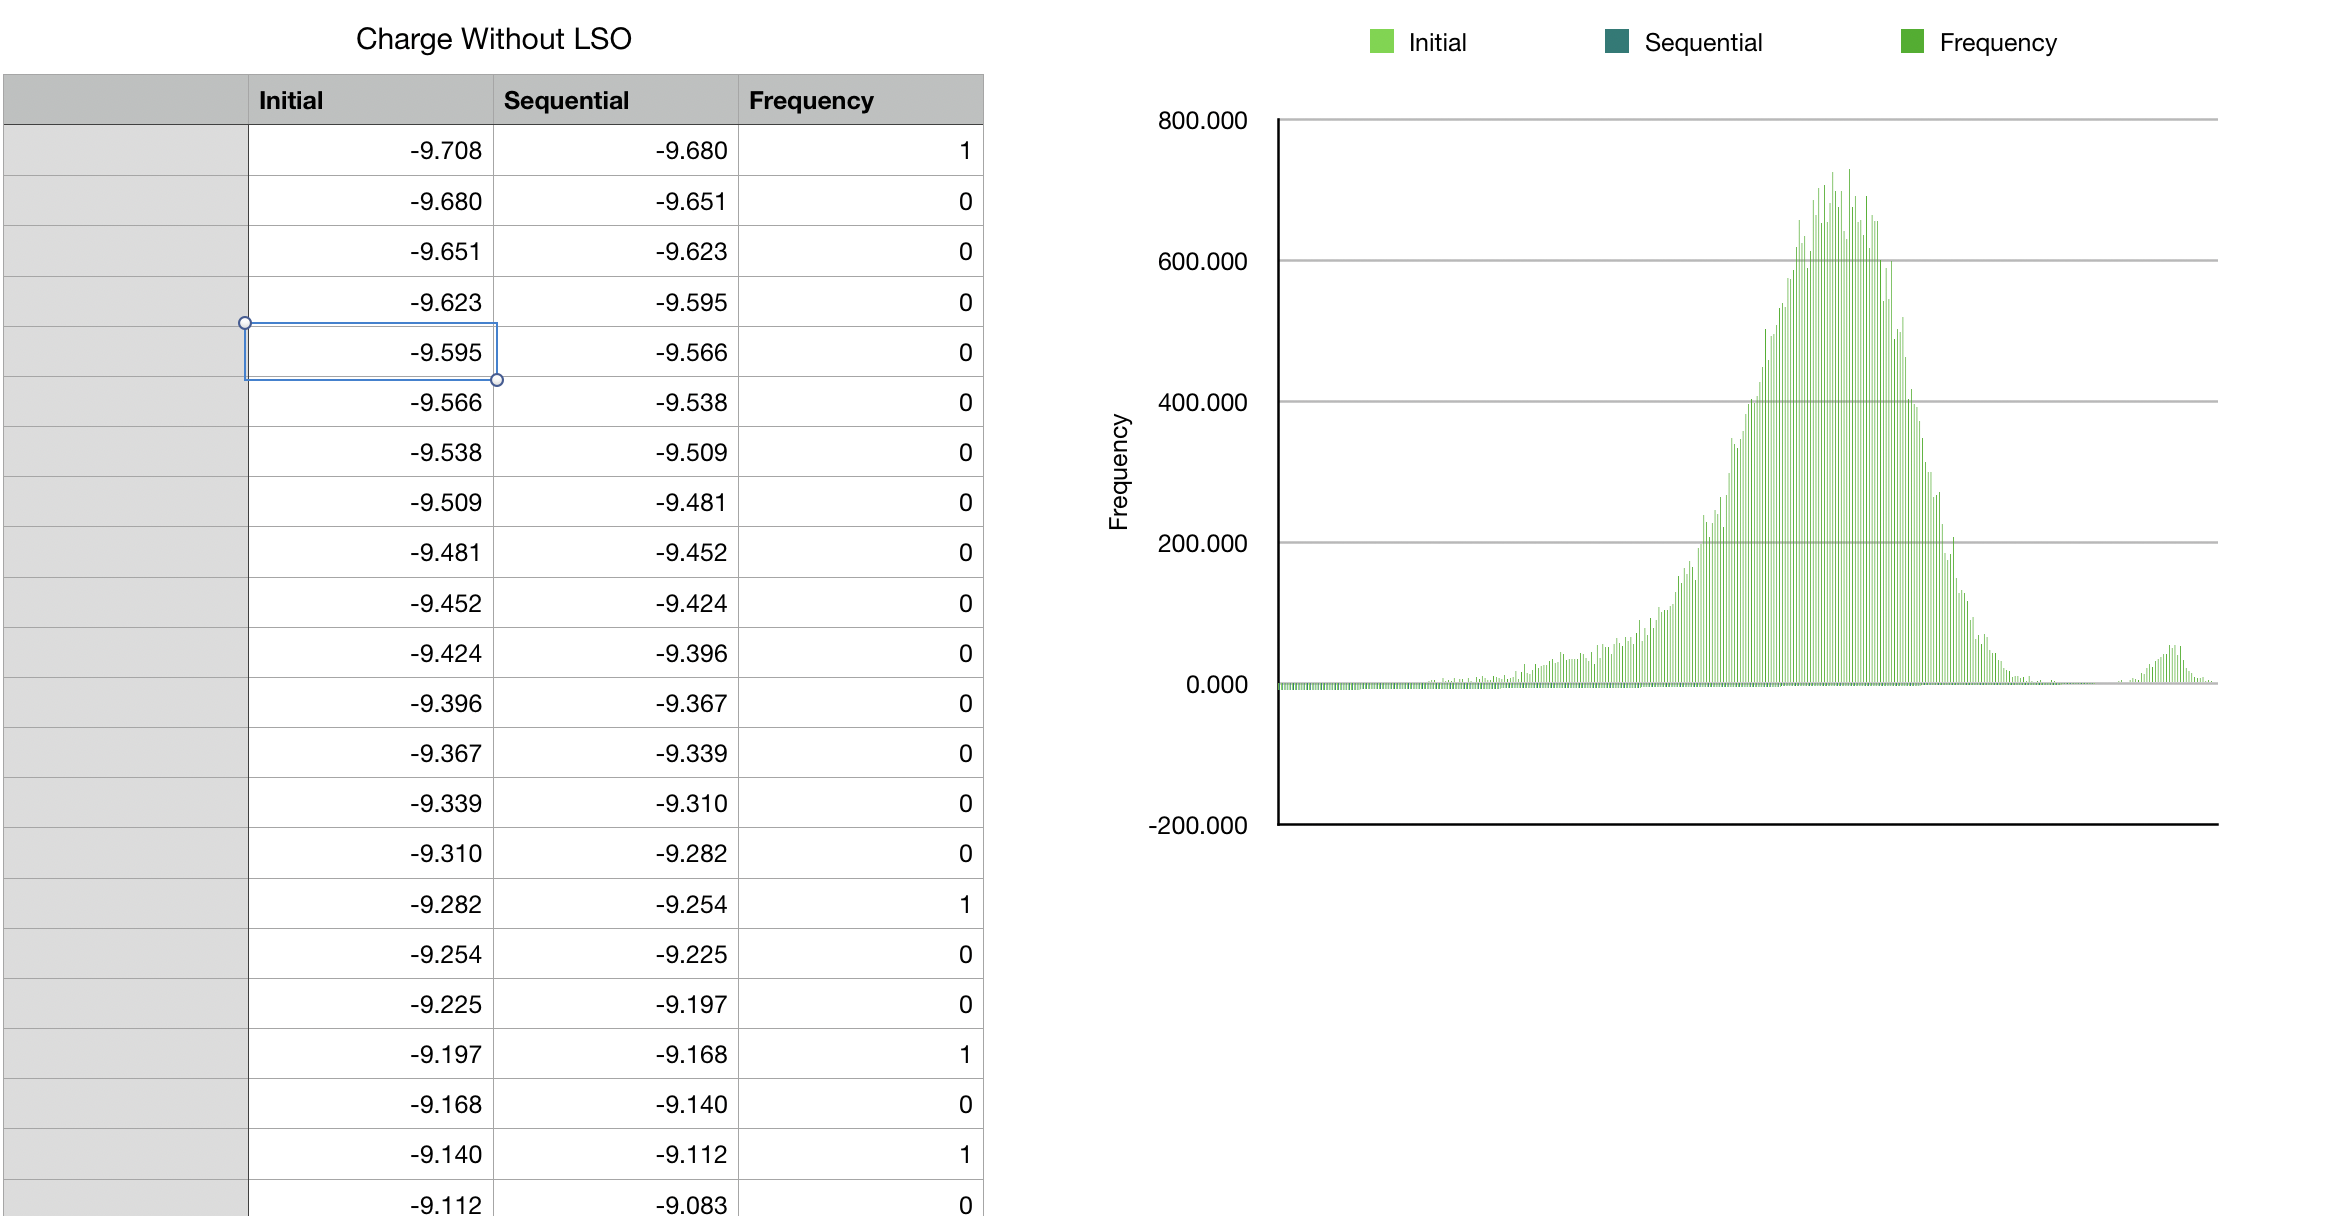Click the selection handle below cell -9.595
This screenshot has width=2328, height=1216.
coord(497,380)
